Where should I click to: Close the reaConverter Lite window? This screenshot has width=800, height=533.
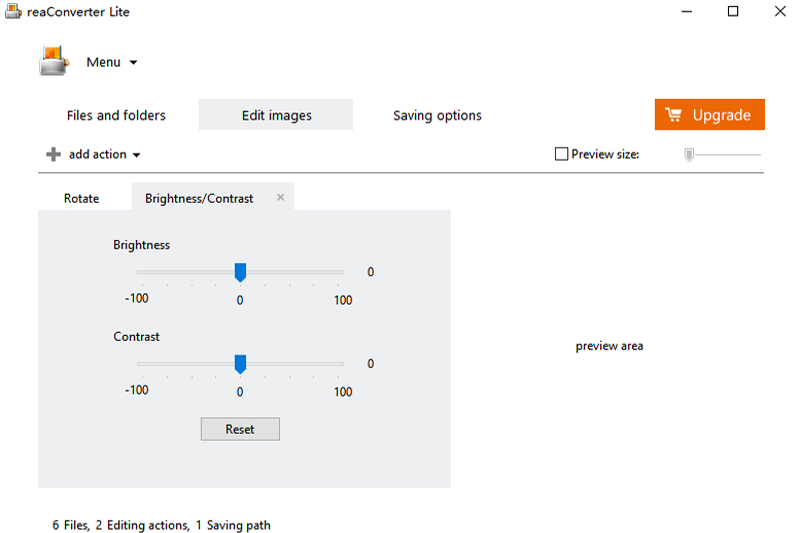(778, 12)
